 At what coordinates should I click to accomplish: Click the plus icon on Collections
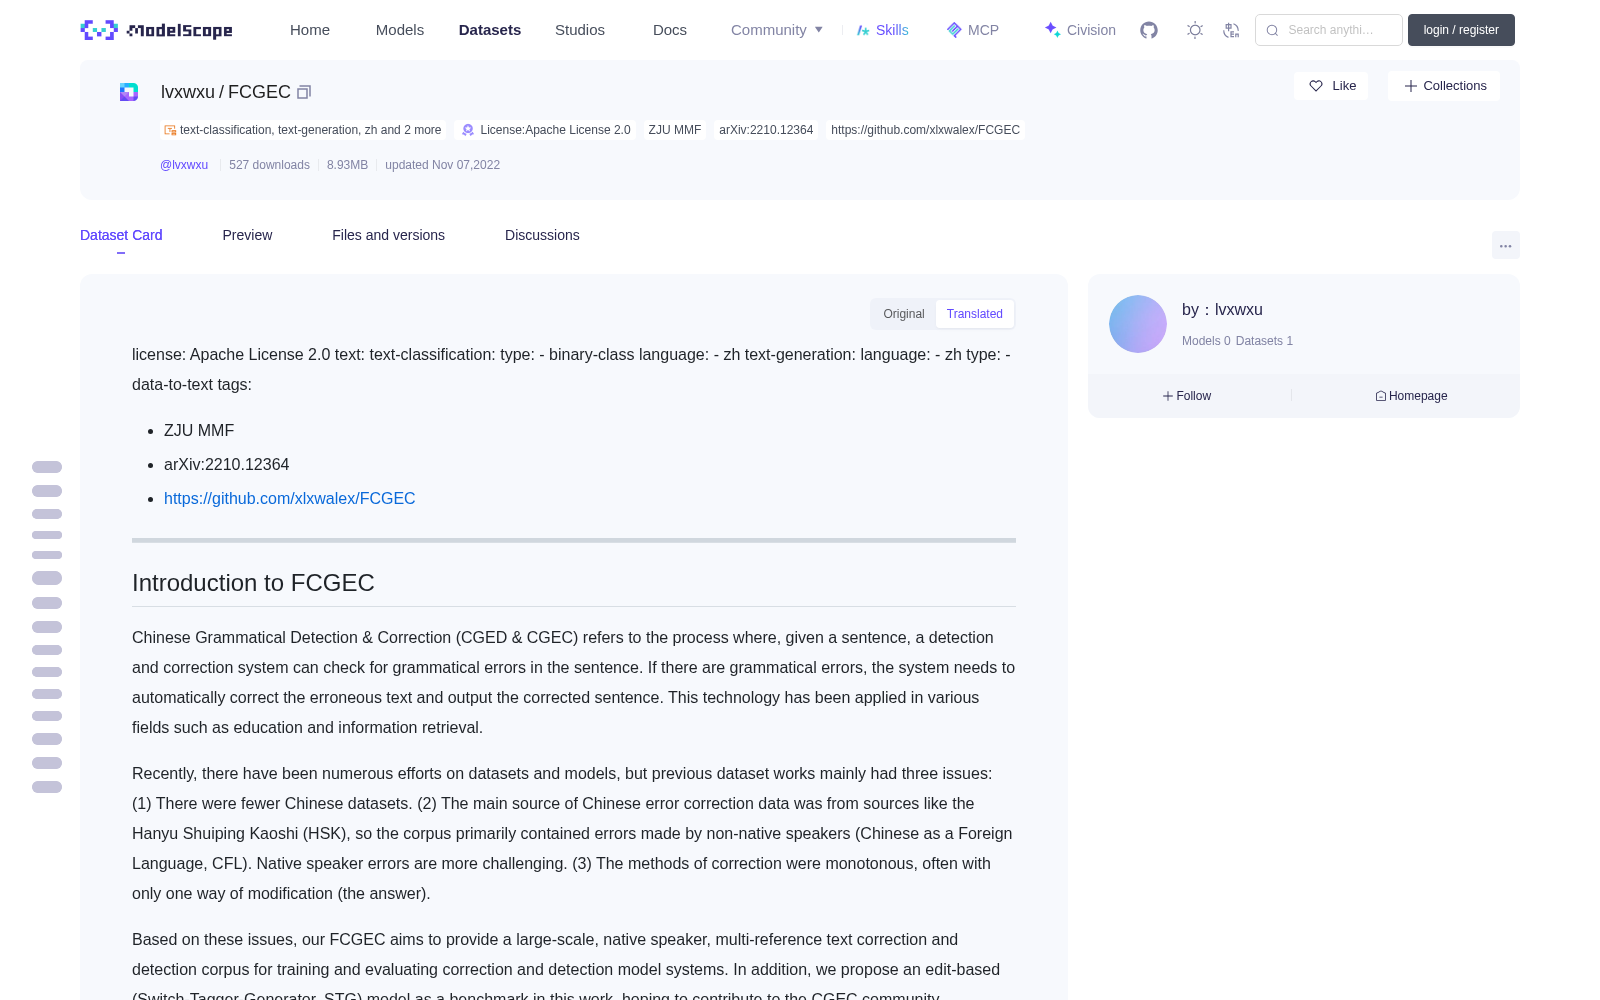coord(1411,86)
